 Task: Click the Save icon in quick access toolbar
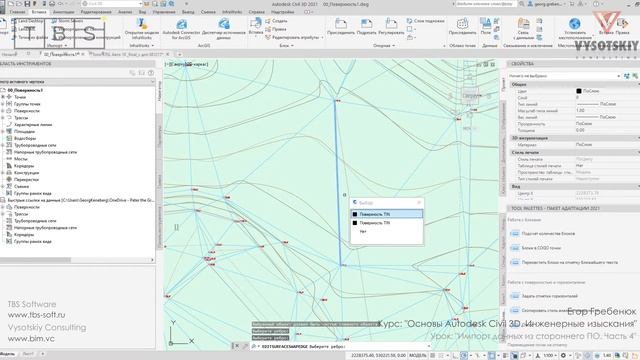(27, 4)
